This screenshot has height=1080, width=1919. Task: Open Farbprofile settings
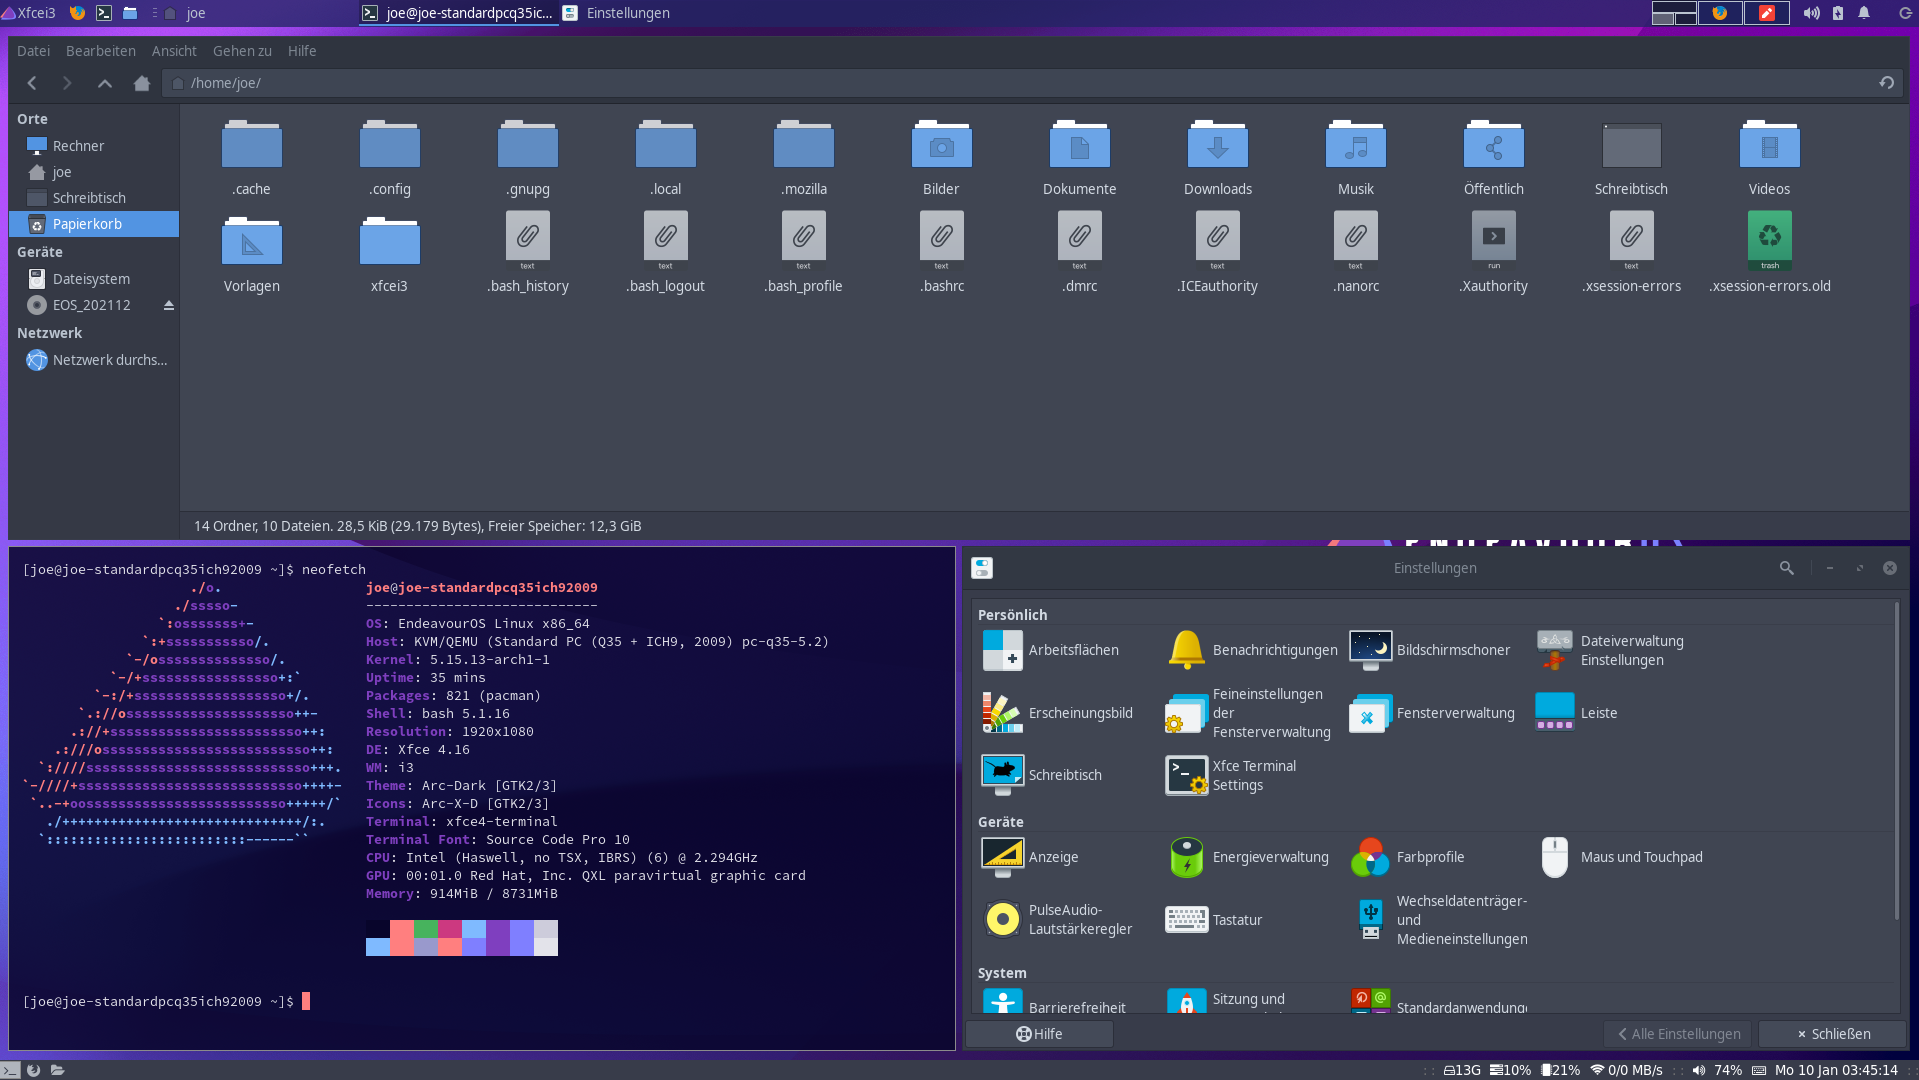coord(1408,857)
